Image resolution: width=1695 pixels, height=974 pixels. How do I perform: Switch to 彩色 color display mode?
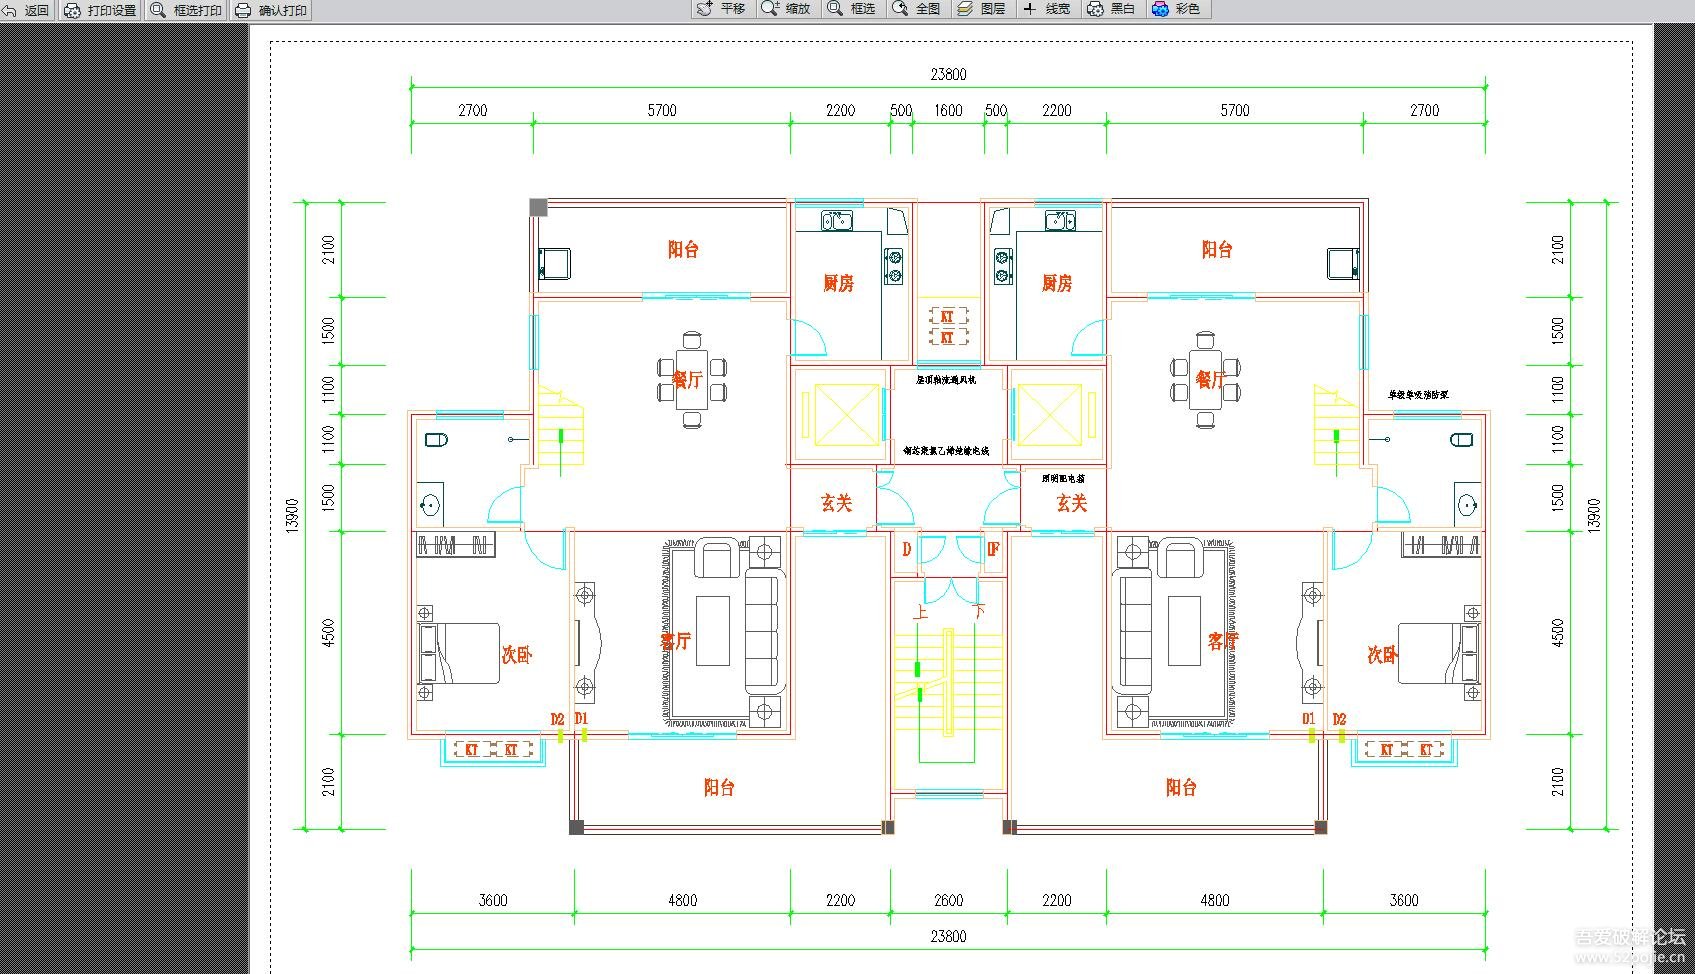(x=1176, y=9)
